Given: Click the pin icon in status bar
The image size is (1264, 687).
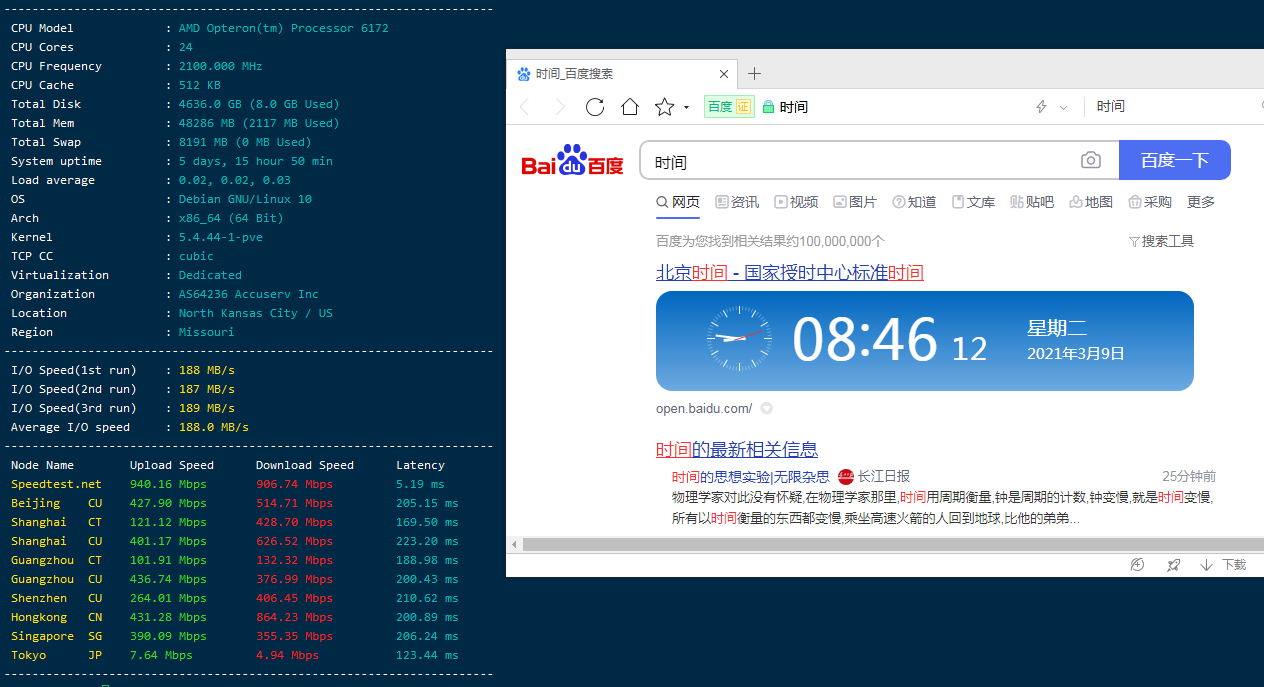Looking at the screenshot, I should (1173, 565).
